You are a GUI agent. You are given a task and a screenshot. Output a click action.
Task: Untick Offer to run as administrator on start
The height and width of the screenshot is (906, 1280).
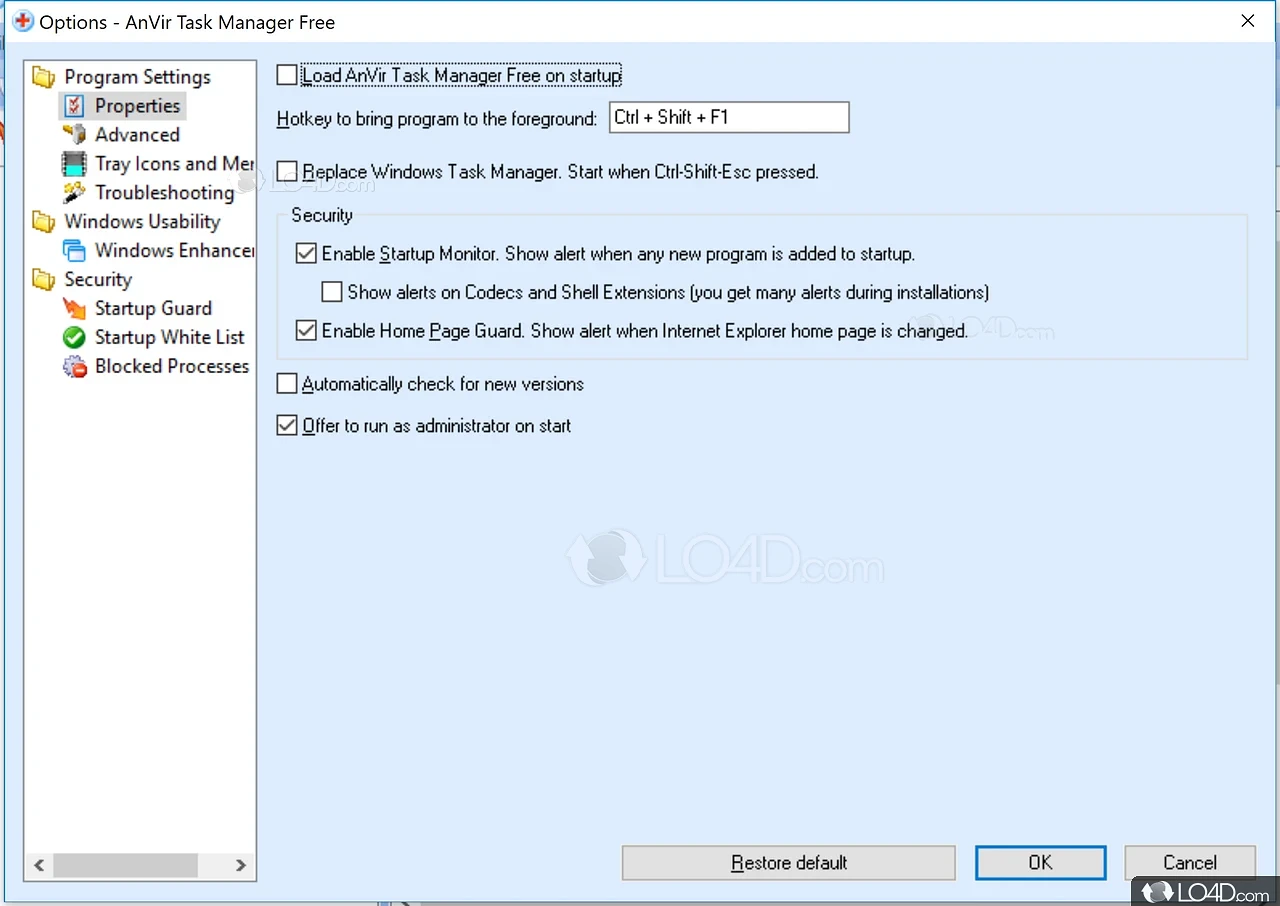pos(287,426)
